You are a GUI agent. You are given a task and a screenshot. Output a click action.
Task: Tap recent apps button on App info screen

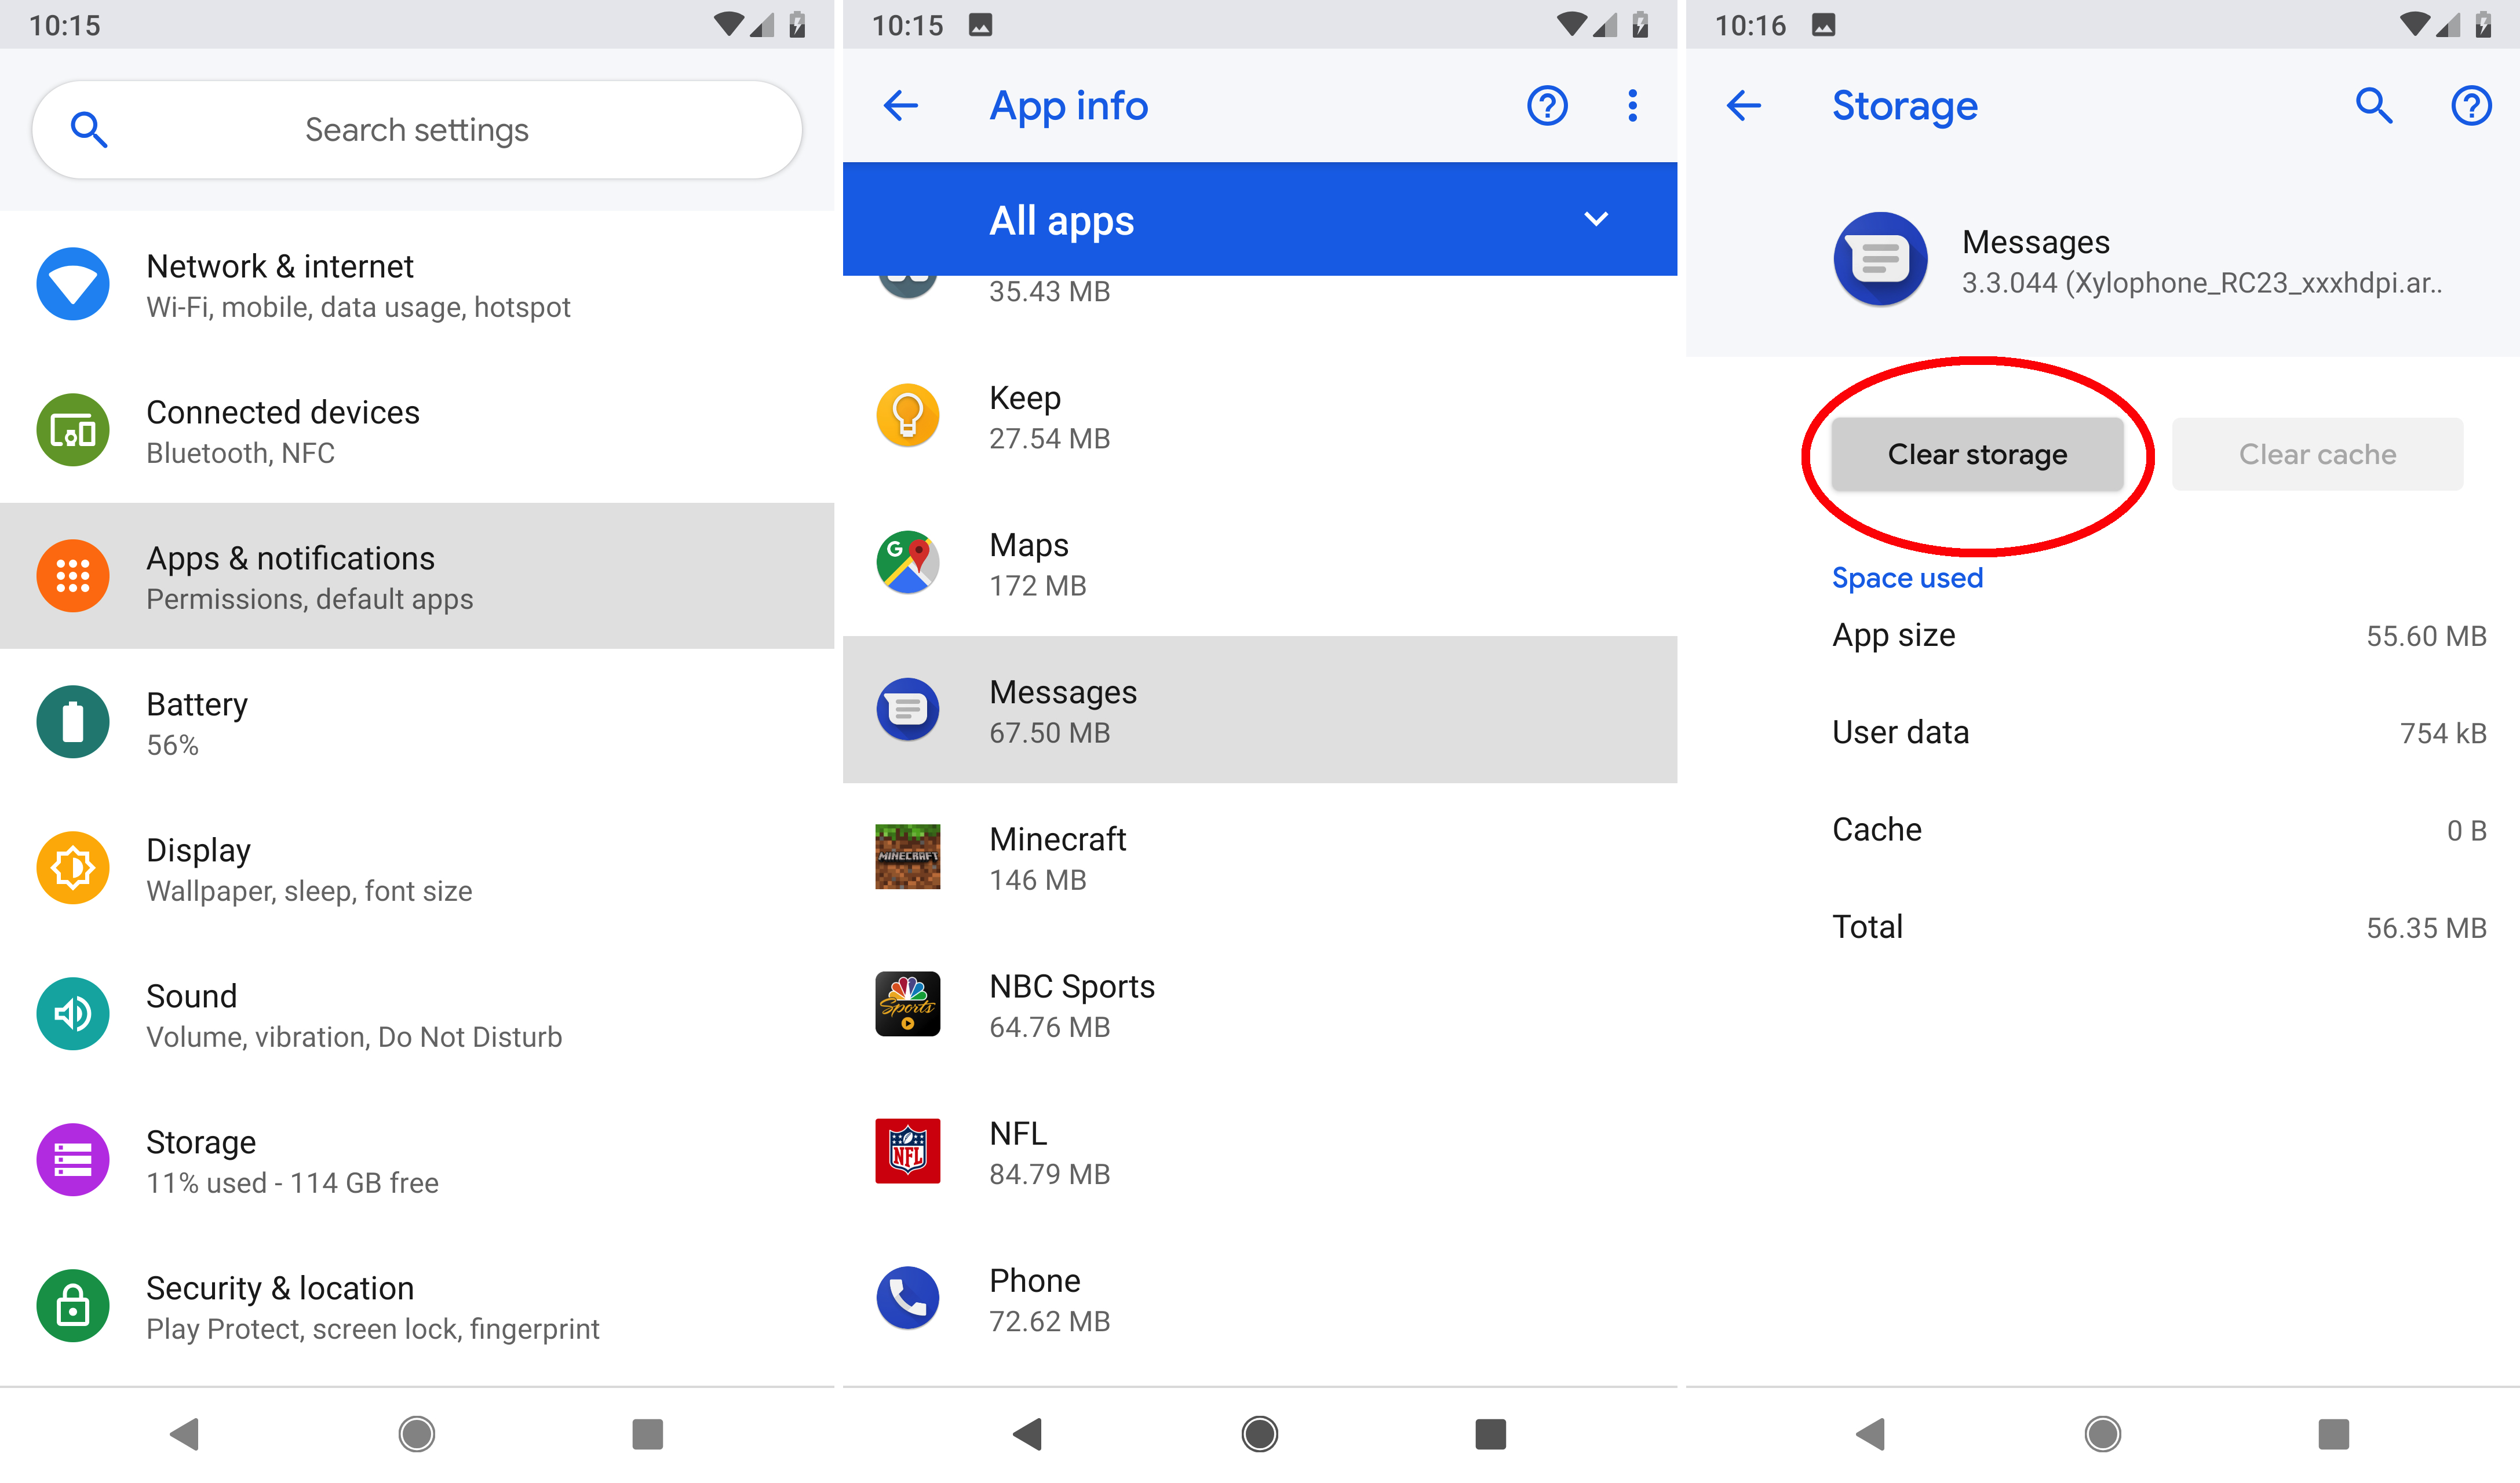pyautogui.click(x=1491, y=1435)
